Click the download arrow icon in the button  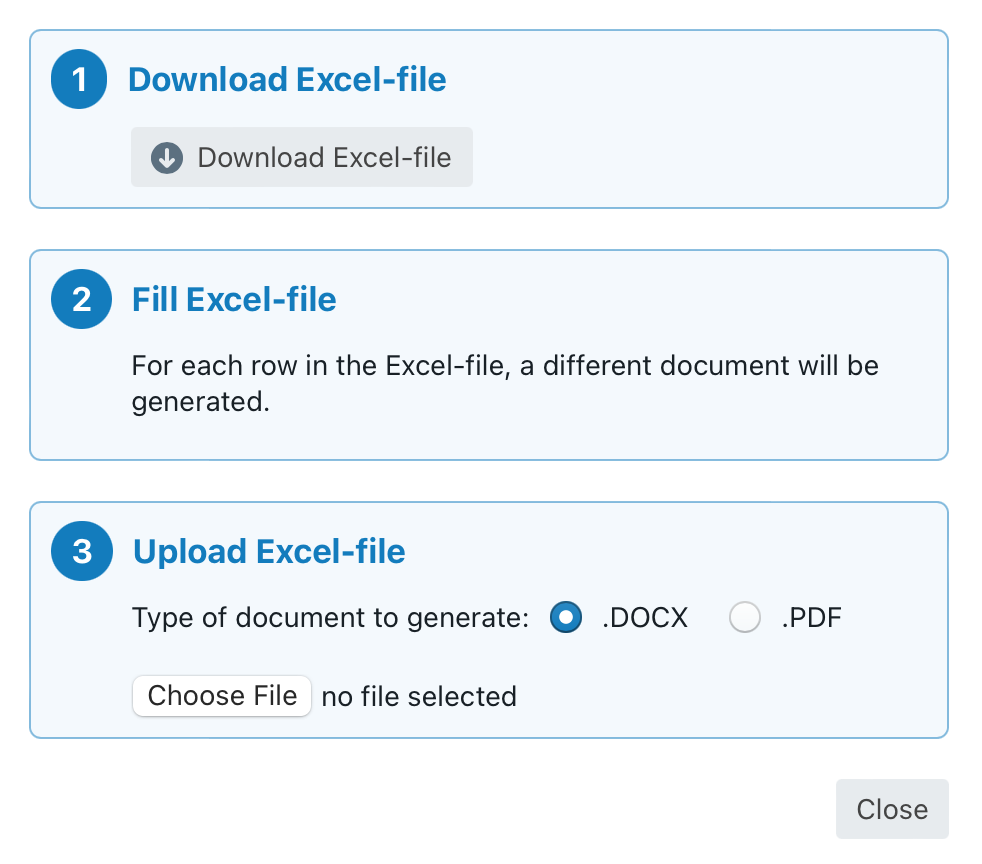(x=167, y=158)
